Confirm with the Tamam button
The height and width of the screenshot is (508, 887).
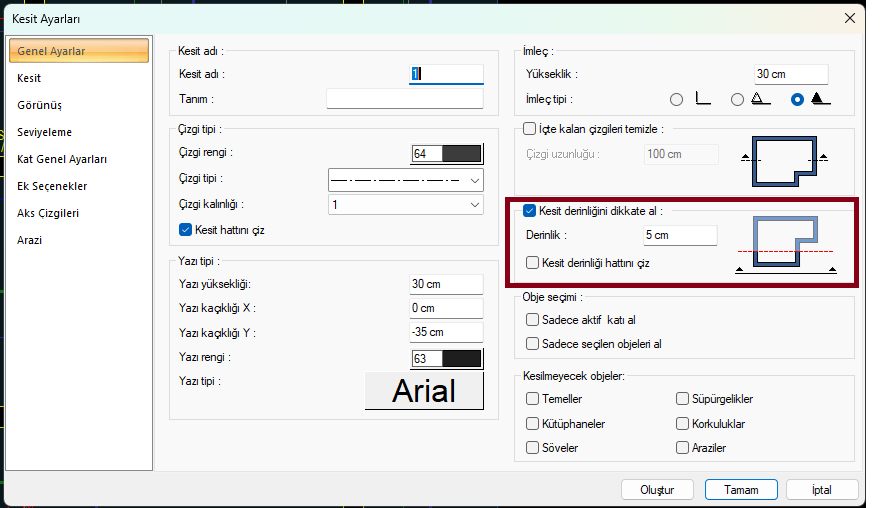741,490
